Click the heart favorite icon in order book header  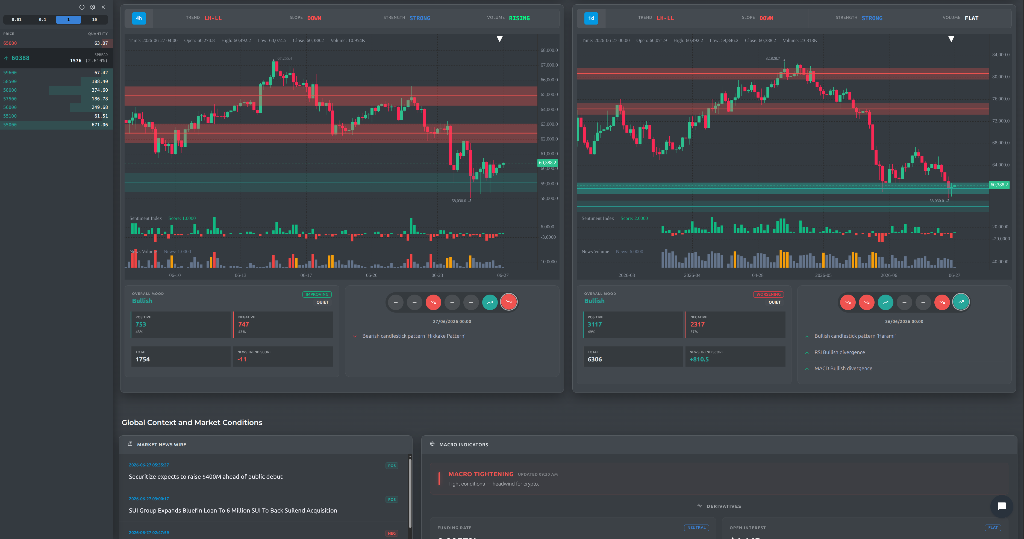coord(82,7)
